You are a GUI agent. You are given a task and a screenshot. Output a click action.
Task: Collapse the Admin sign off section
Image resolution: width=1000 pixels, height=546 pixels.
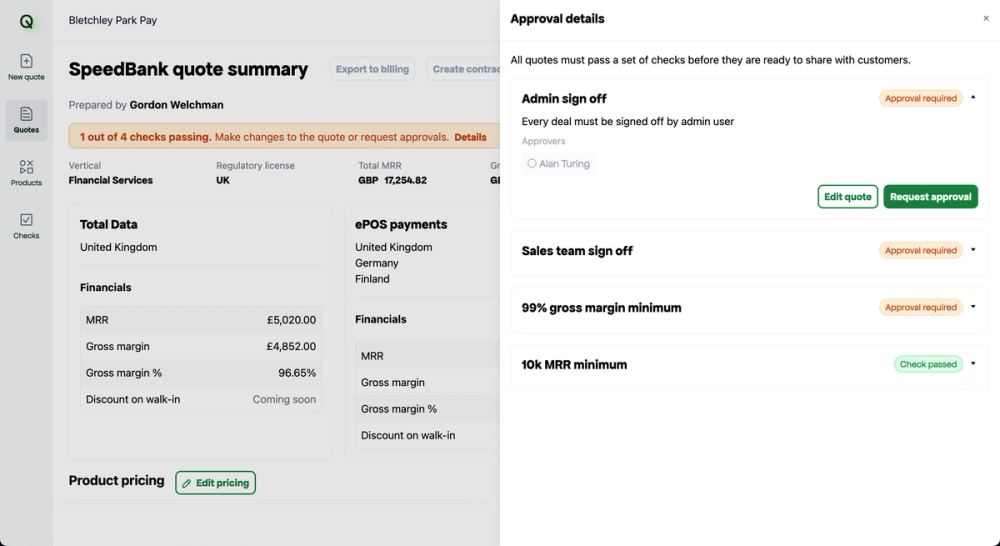[x=973, y=98]
